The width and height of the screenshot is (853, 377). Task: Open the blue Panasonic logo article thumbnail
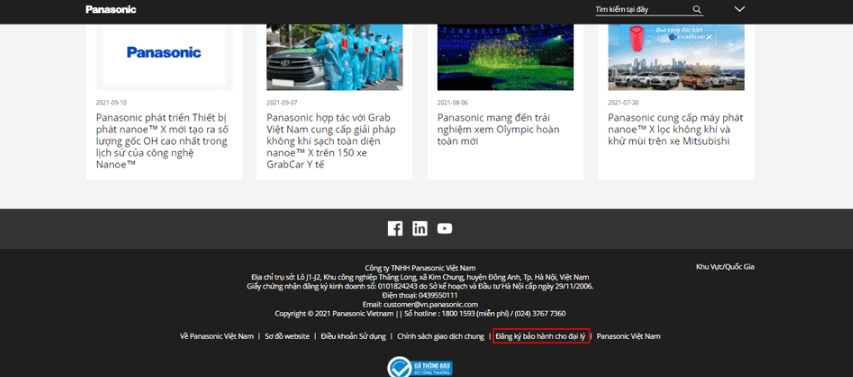click(x=164, y=57)
